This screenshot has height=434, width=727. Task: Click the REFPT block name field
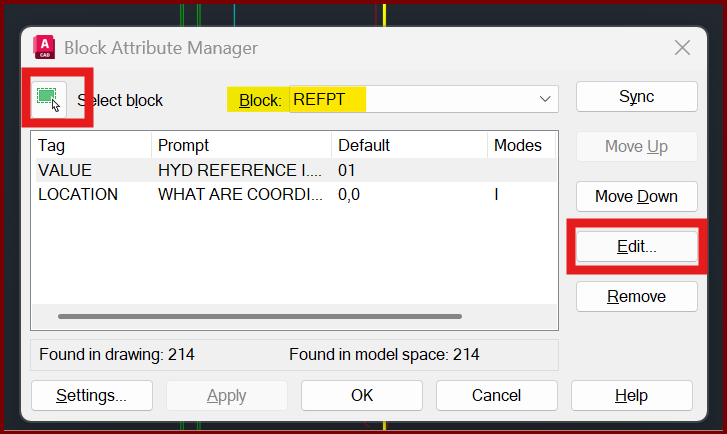coord(424,99)
